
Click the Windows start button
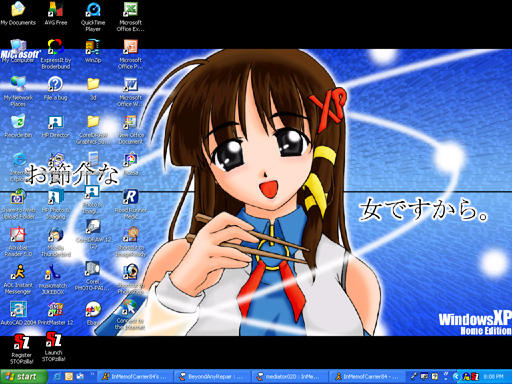tap(23, 377)
